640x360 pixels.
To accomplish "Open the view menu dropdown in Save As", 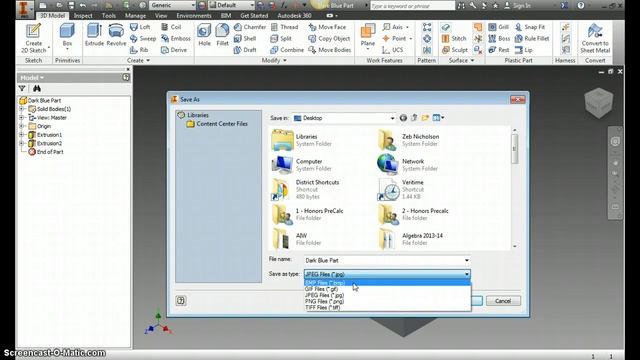I will click(x=438, y=118).
